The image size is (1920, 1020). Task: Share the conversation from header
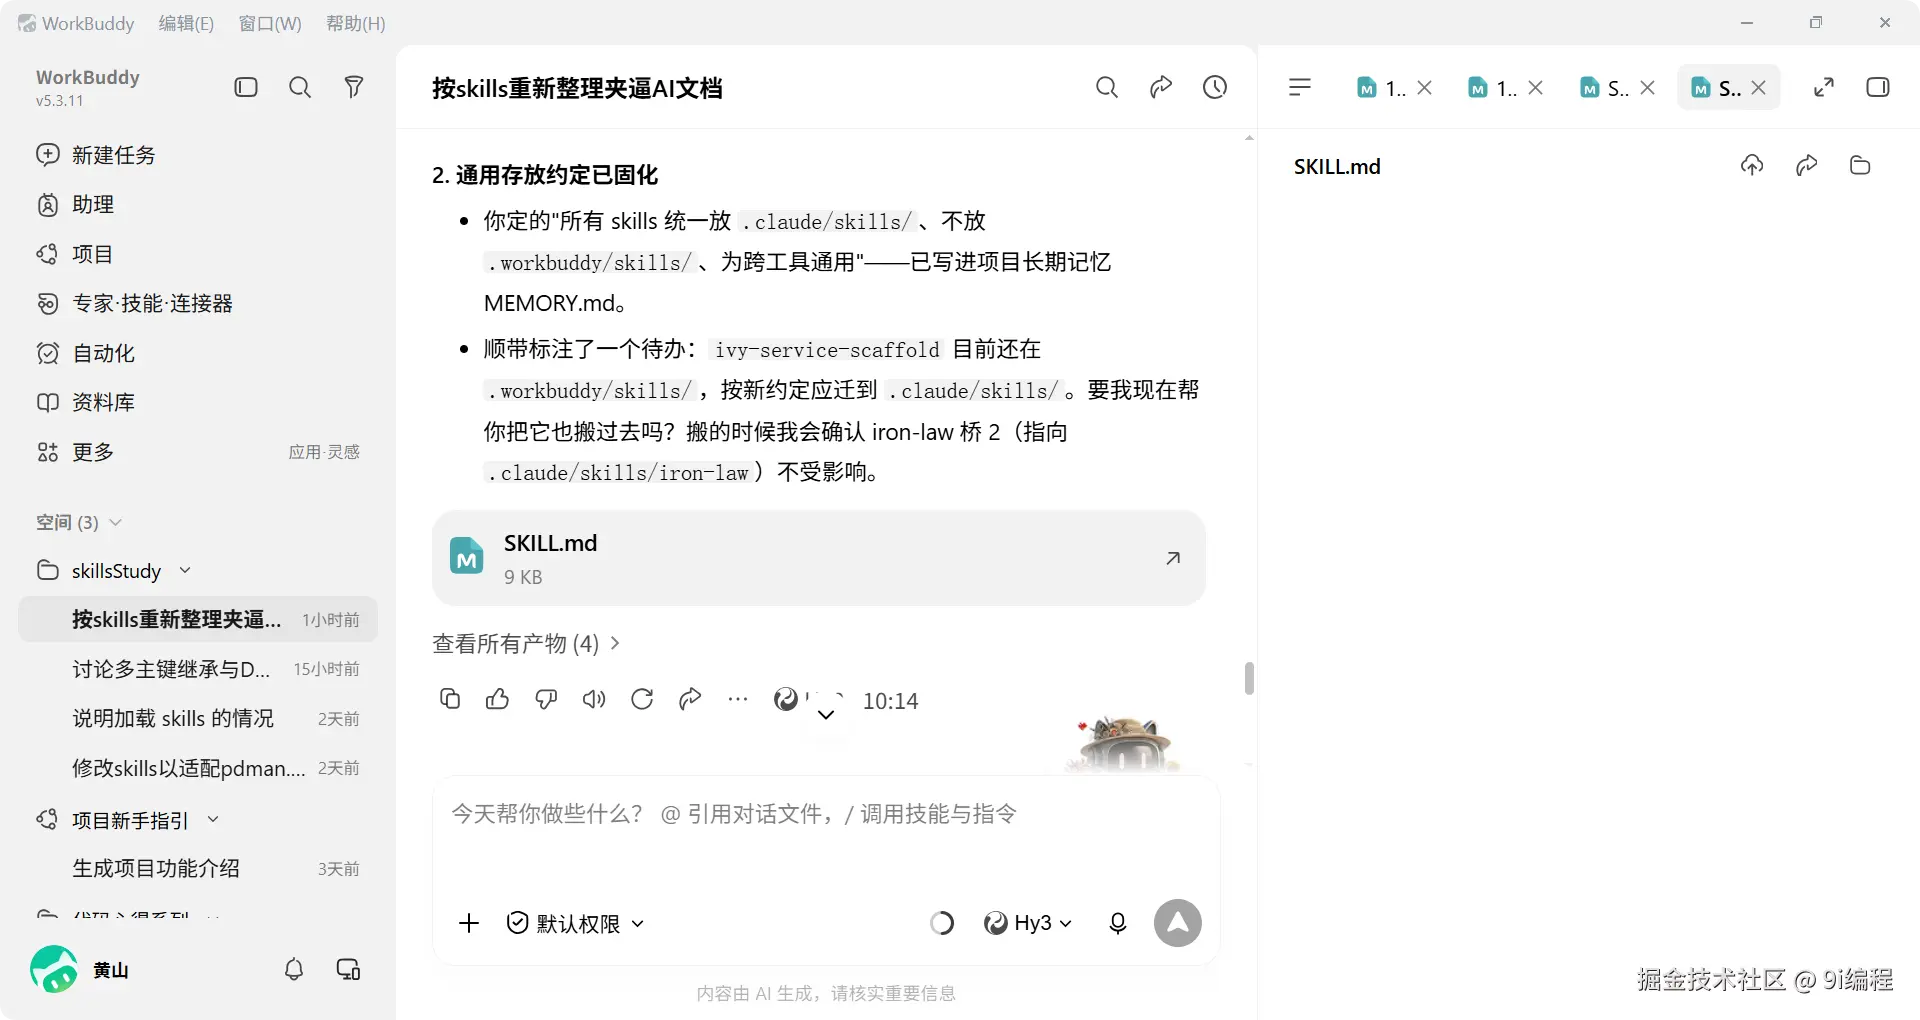(x=1161, y=88)
